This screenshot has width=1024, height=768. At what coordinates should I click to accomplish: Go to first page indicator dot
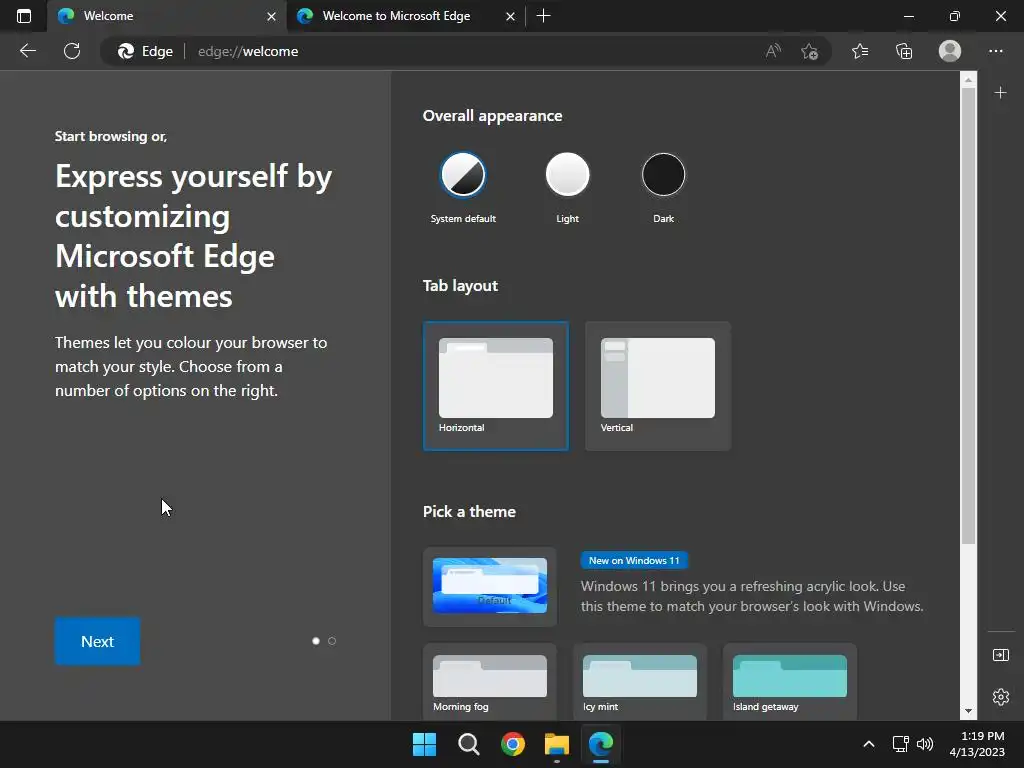316,641
